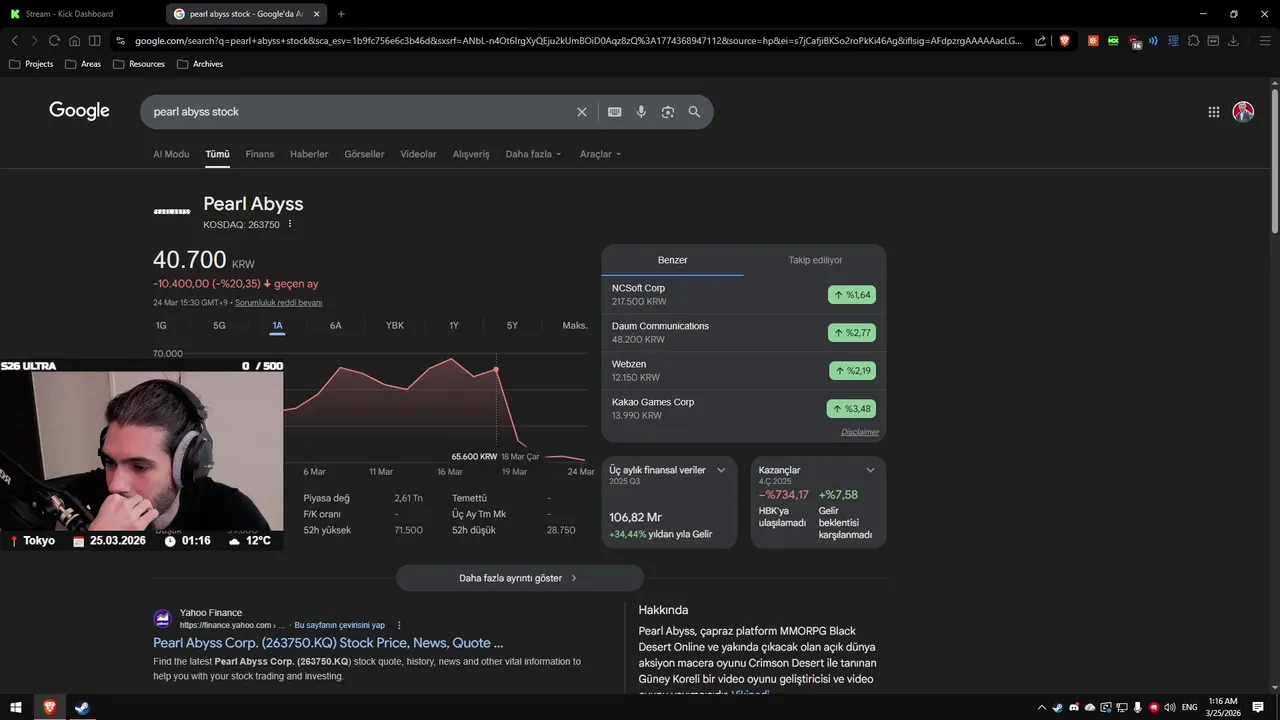1280x720 pixels.
Task: Open Steam from the Windows taskbar
Action: (82, 707)
